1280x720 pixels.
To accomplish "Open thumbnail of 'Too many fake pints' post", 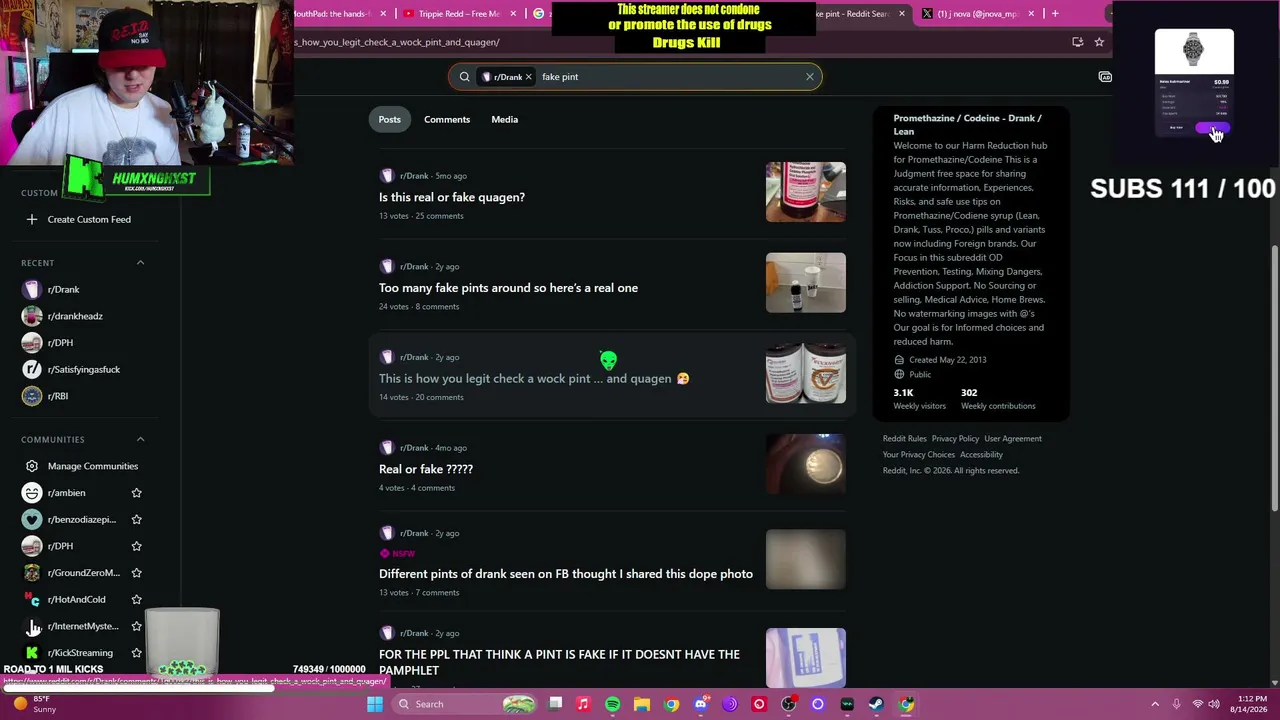I will click(806, 283).
